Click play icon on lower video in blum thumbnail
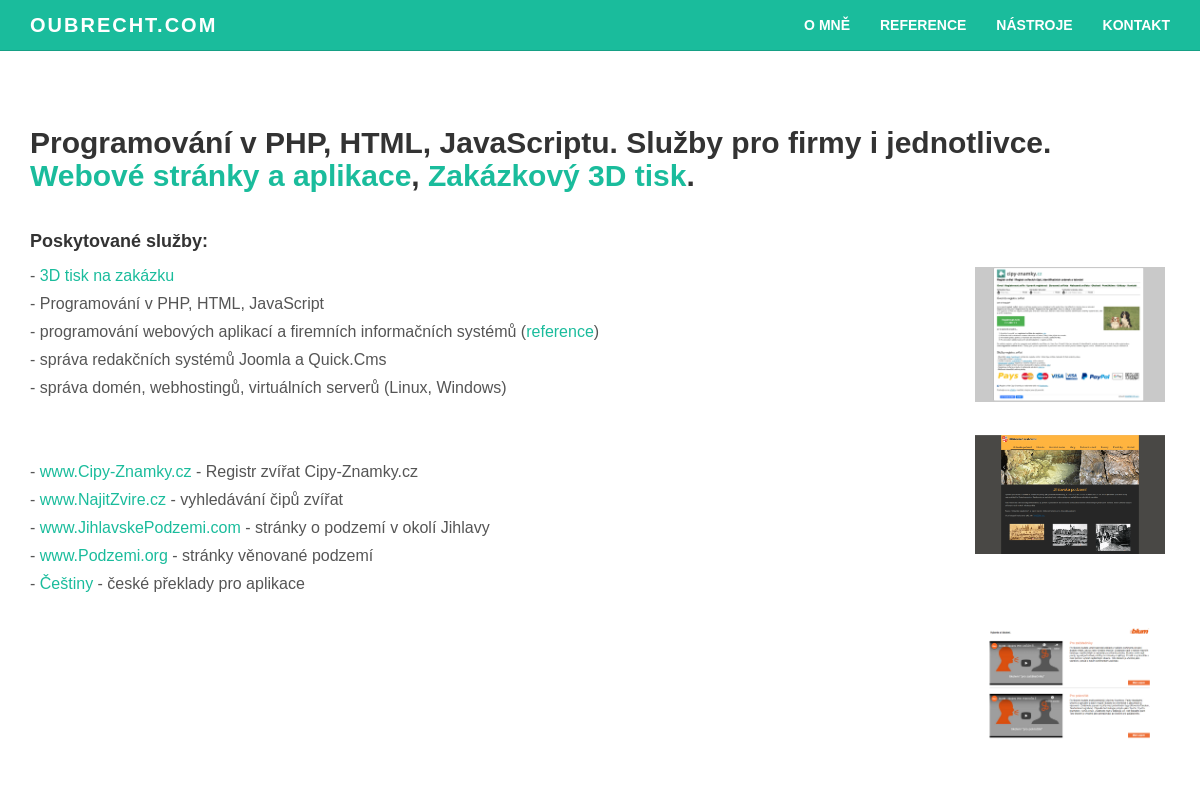This screenshot has height=800, width=1200. click(x=1026, y=716)
